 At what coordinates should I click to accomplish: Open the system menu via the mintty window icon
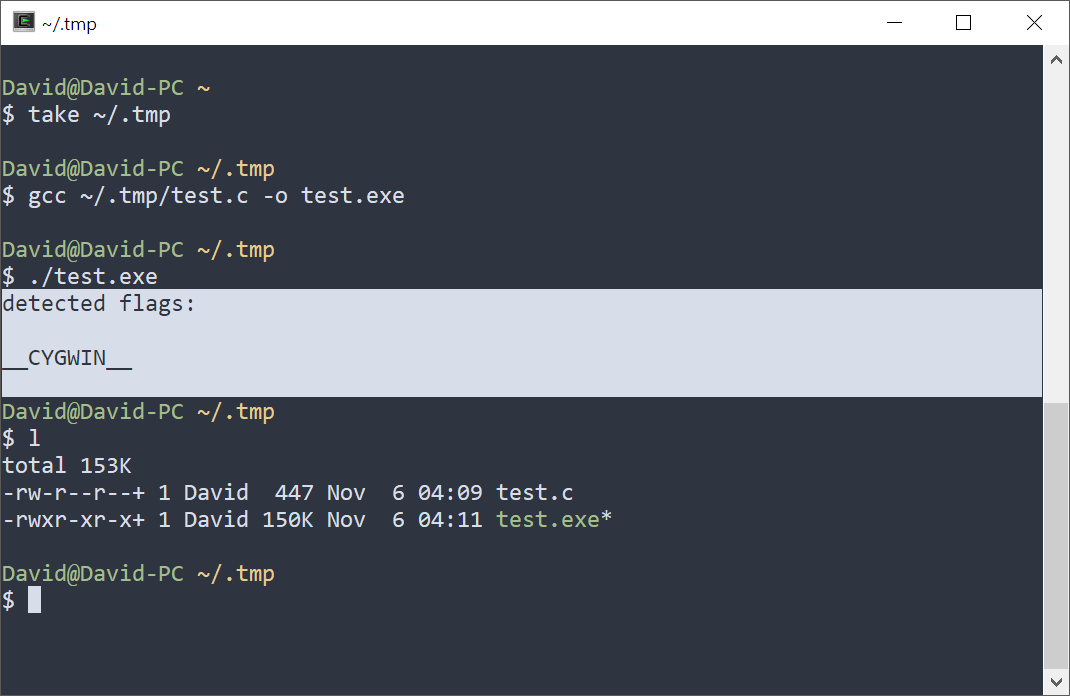coord(22,22)
